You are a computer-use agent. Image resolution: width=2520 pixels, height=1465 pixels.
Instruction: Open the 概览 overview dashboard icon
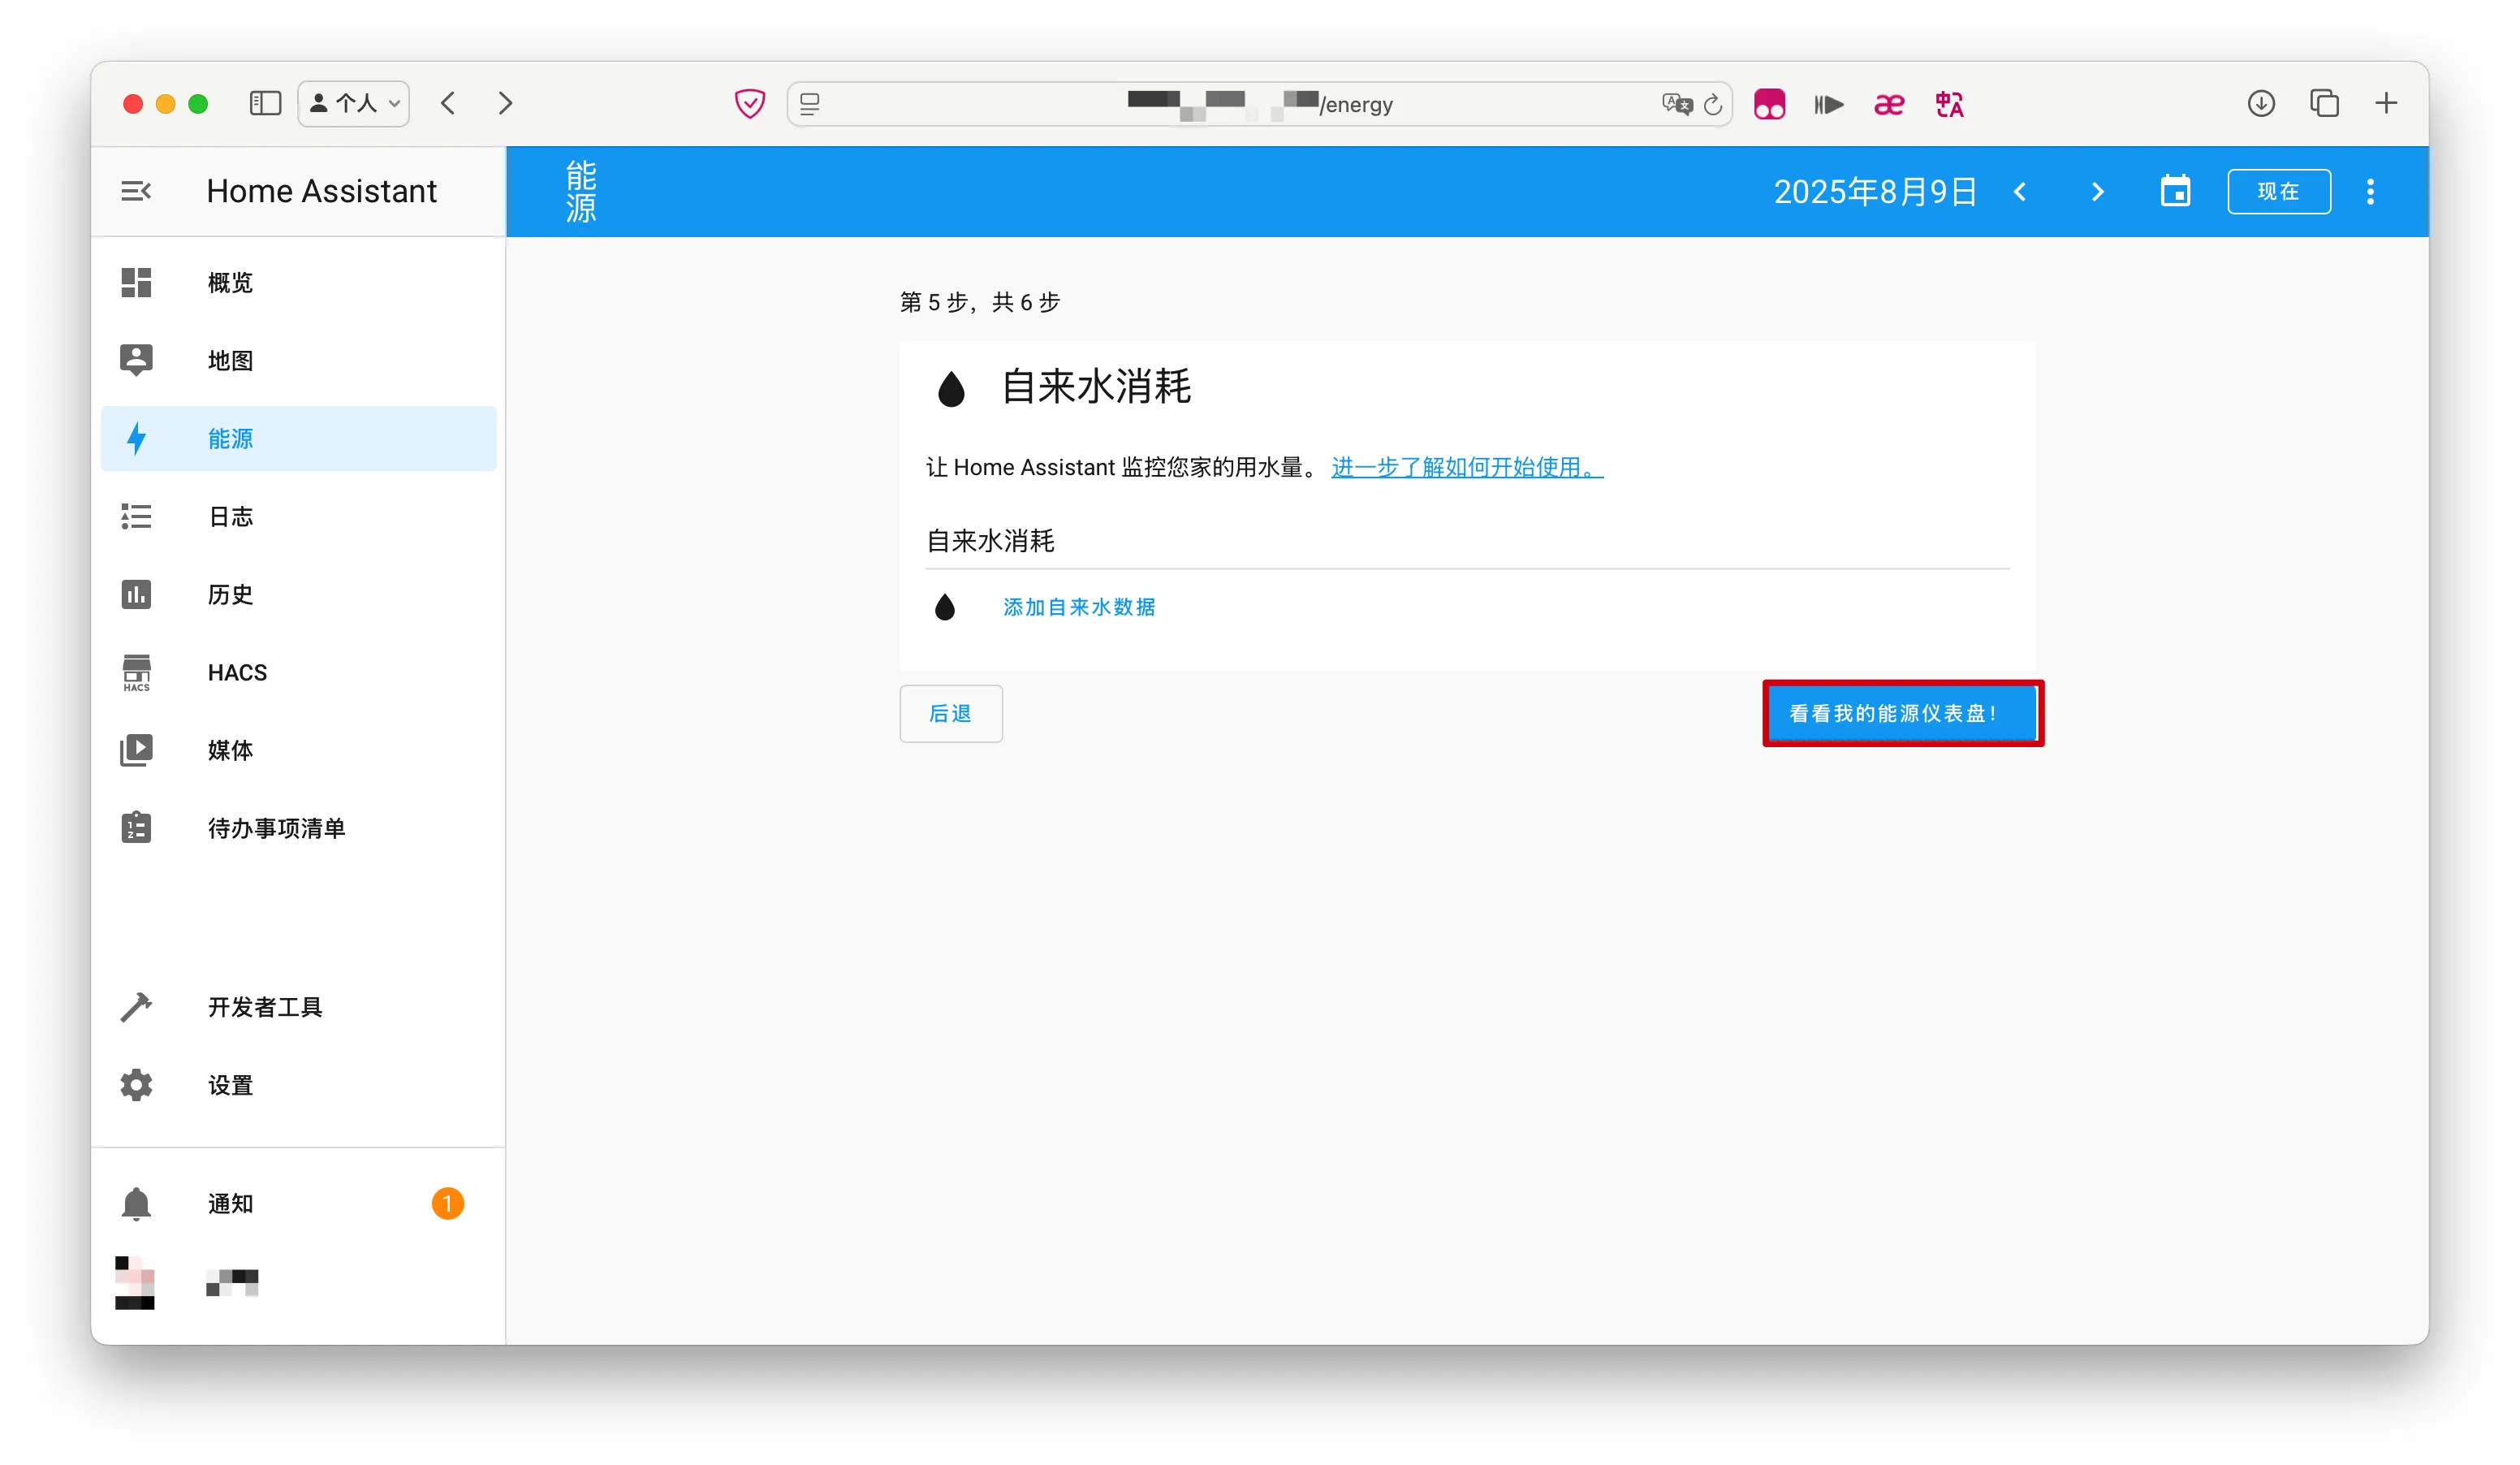136,283
